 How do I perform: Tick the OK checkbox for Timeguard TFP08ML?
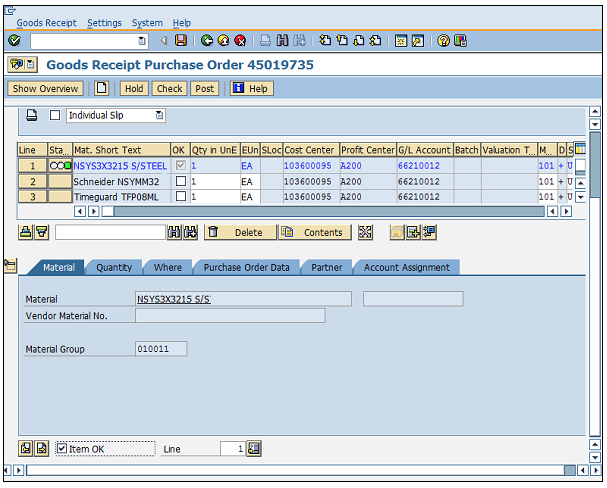pos(180,197)
